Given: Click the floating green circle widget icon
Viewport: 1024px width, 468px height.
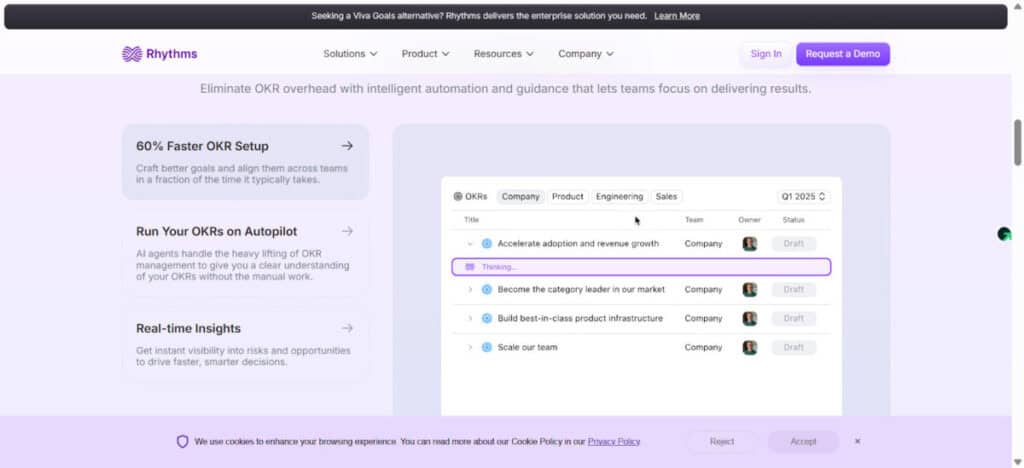Looking at the screenshot, I should 1004,234.
